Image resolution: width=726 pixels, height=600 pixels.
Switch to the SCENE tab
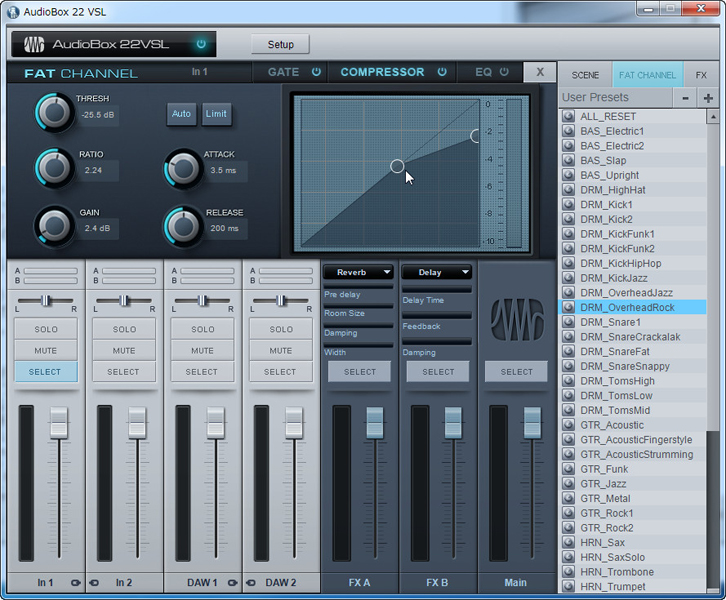point(585,75)
